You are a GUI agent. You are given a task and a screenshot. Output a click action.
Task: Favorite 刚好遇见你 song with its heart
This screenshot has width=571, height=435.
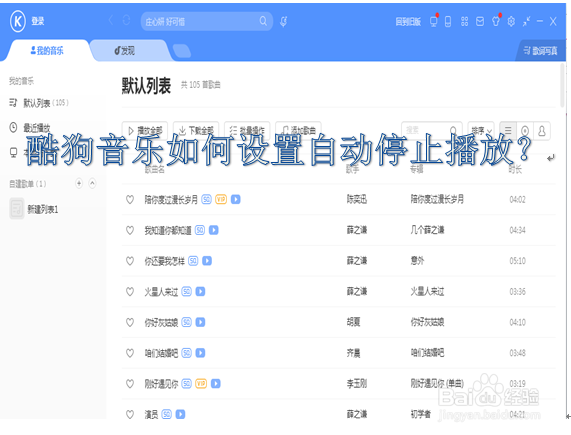[130, 384]
